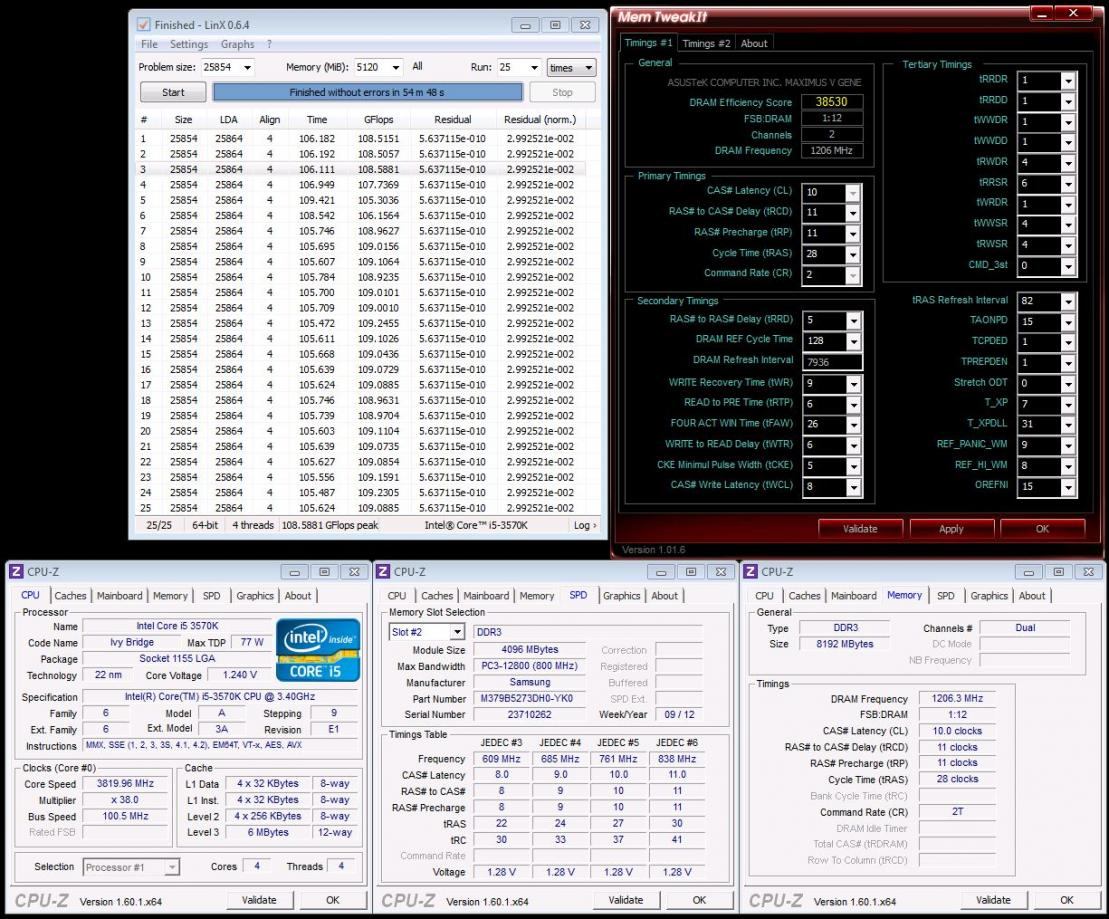
Task: Open the Graphs menu in LinX
Action: [237, 44]
